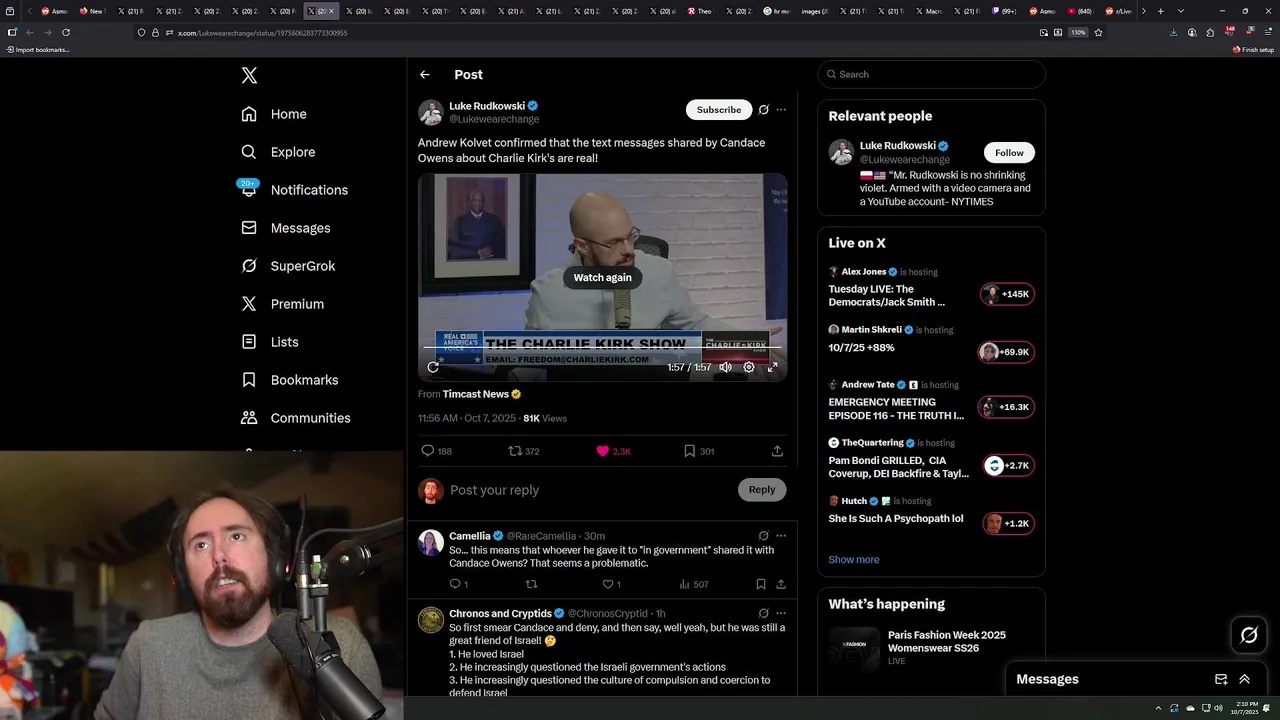Join Martin Shkreli live with +69.9K
Image resolution: width=1280 pixels, height=720 pixels.
click(x=1006, y=352)
